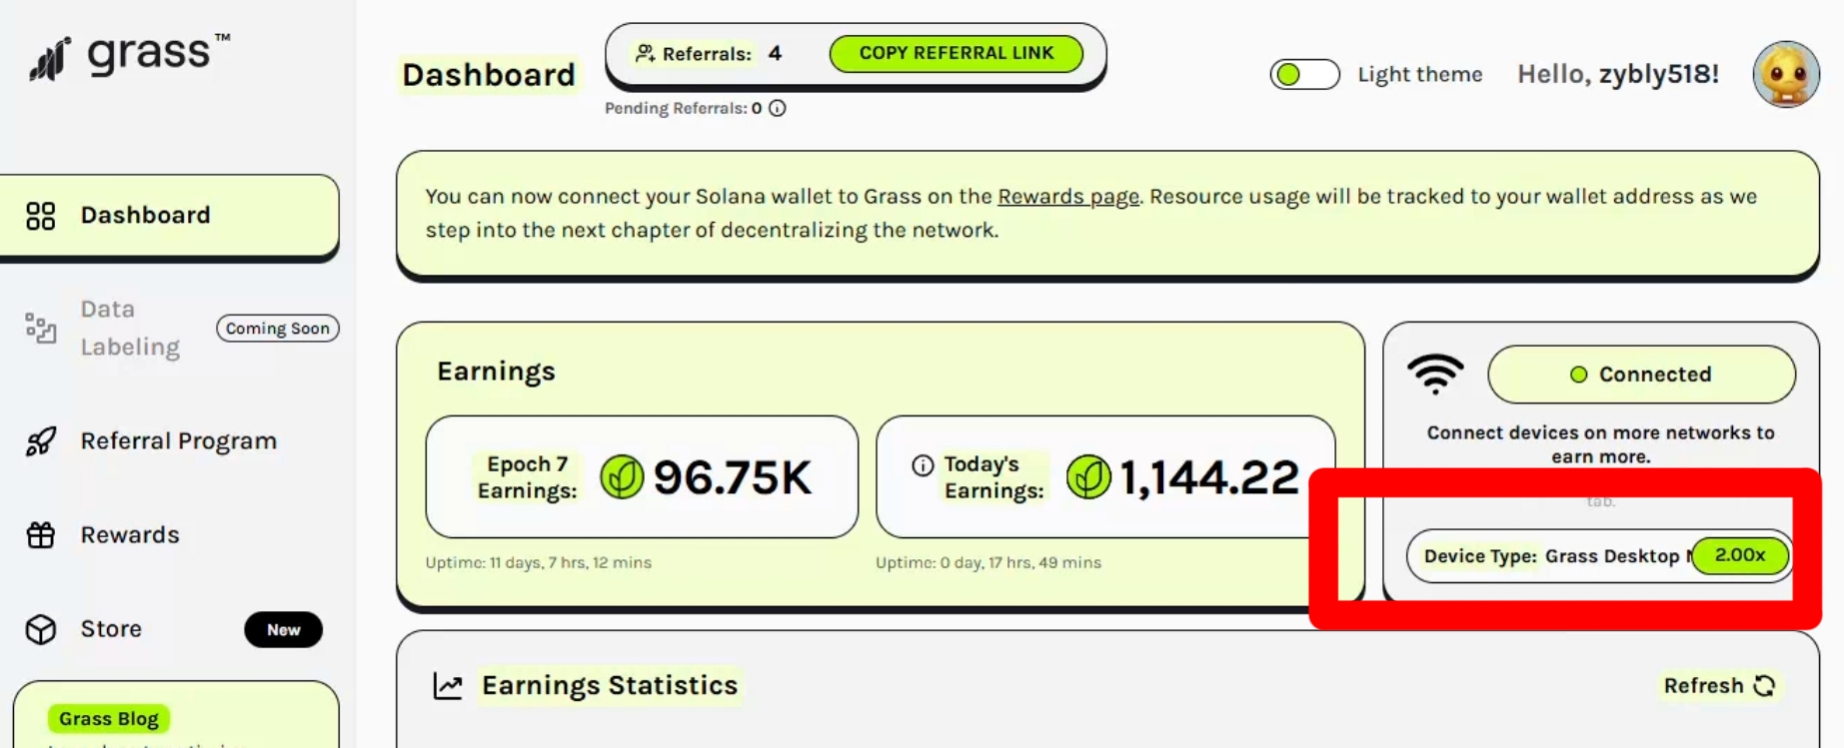The width and height of the screenshot is (1844, 748).
Task: Click the gift Rewards icon
Action: click(x=41, y=535)
